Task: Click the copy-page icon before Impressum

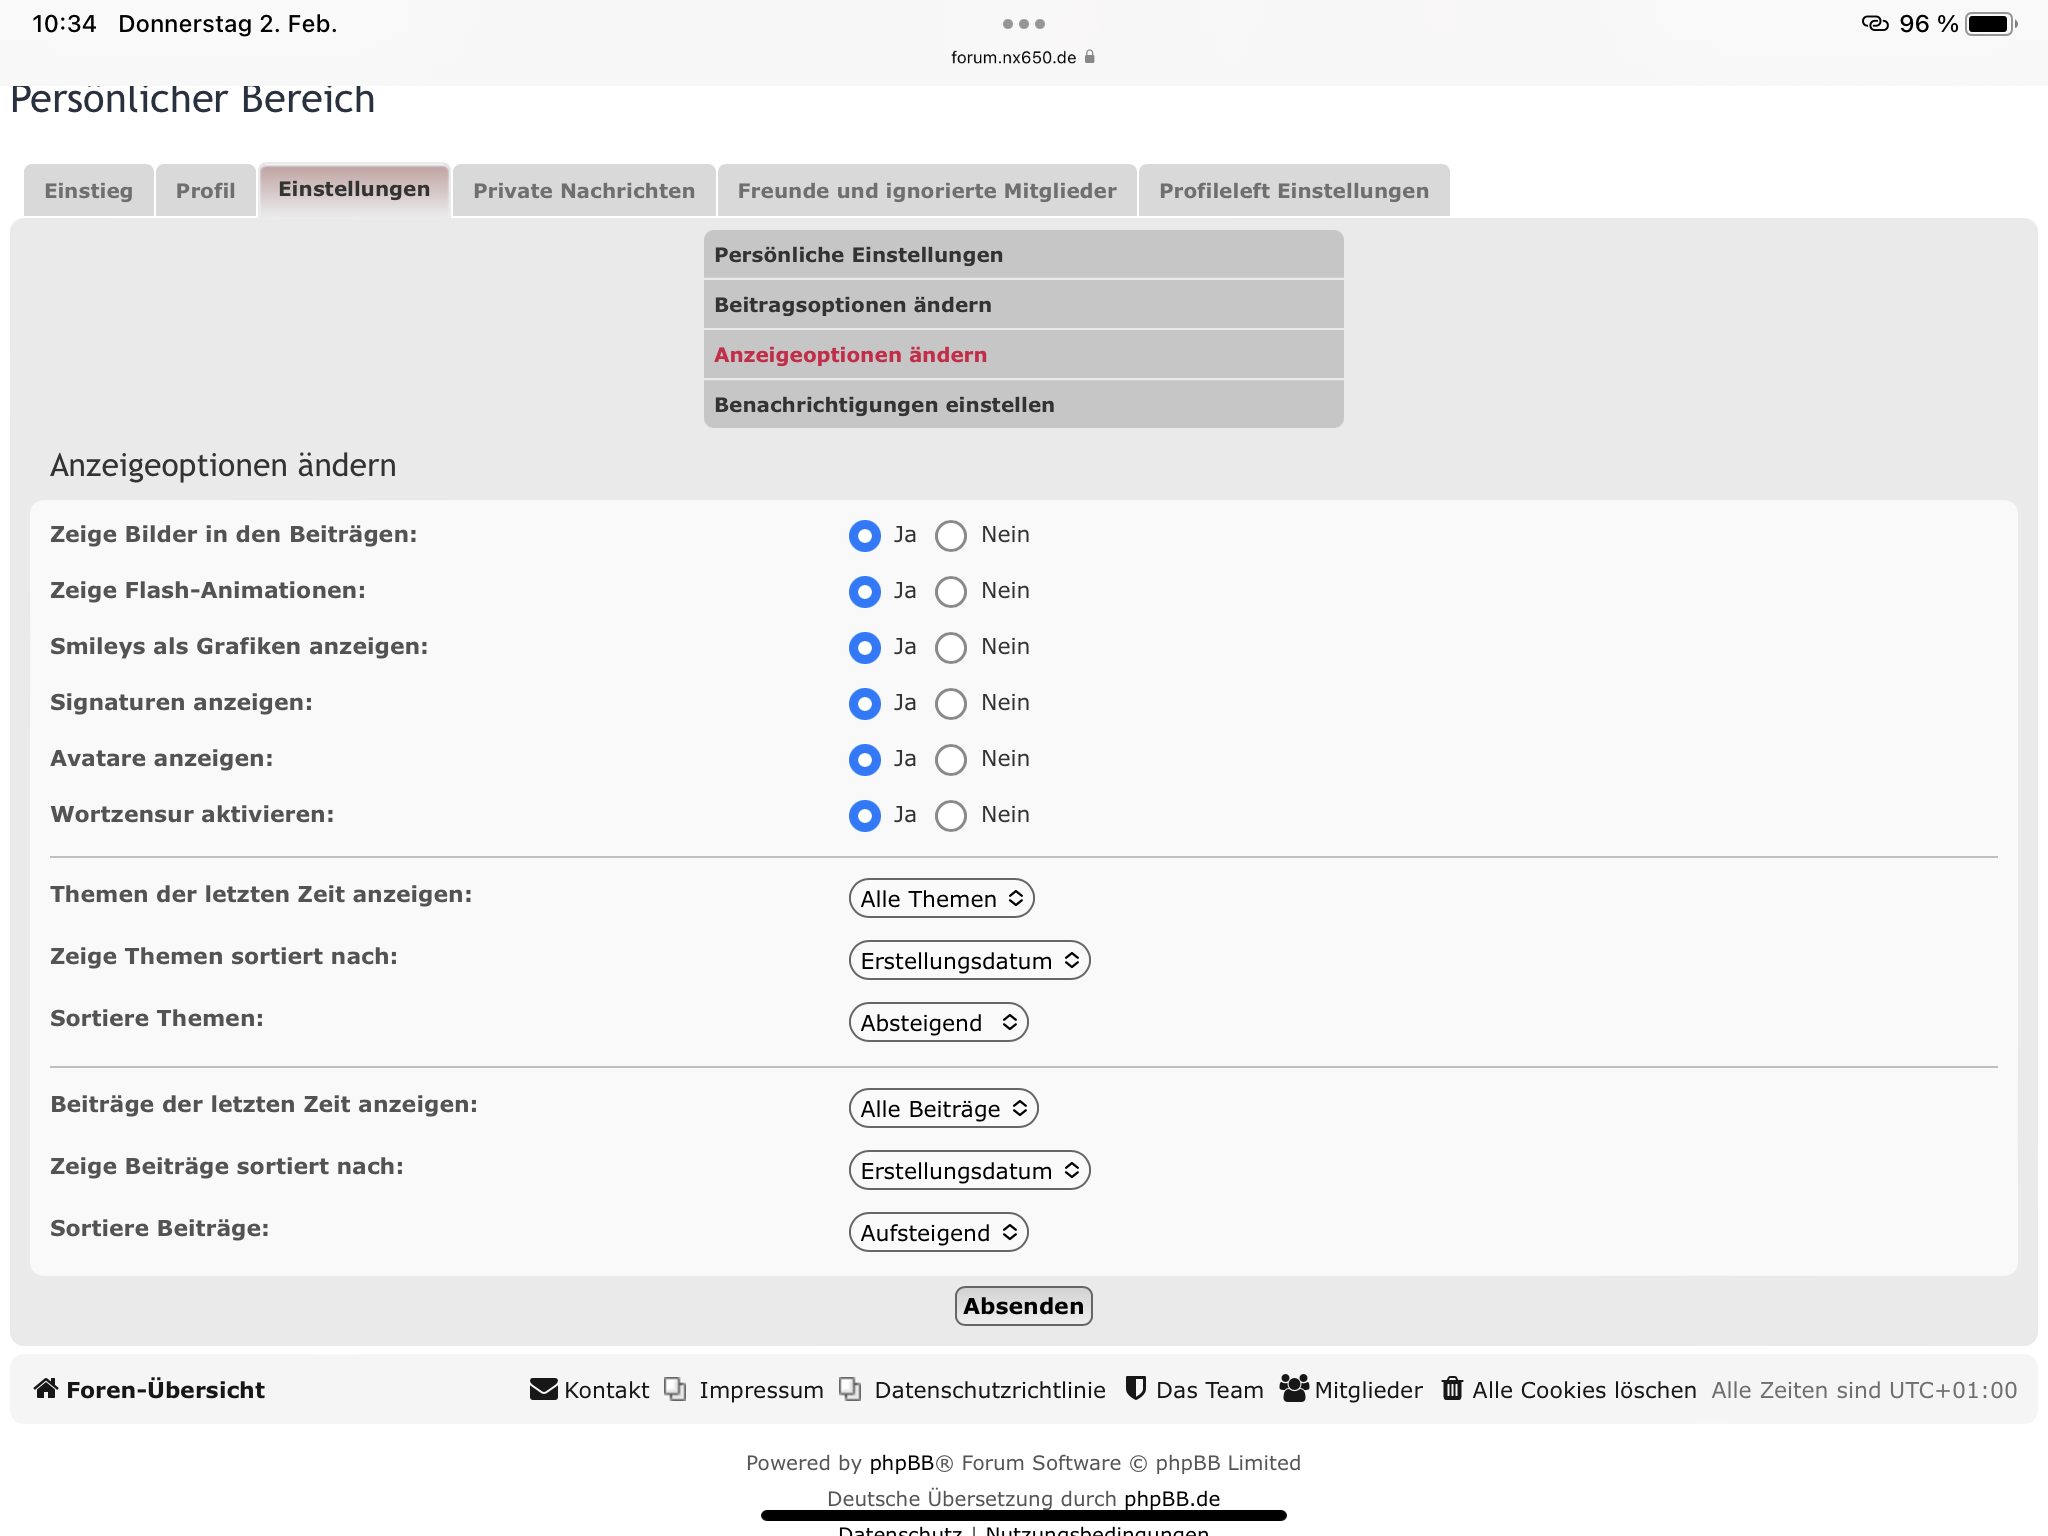Action: [x=675, y=1389]
